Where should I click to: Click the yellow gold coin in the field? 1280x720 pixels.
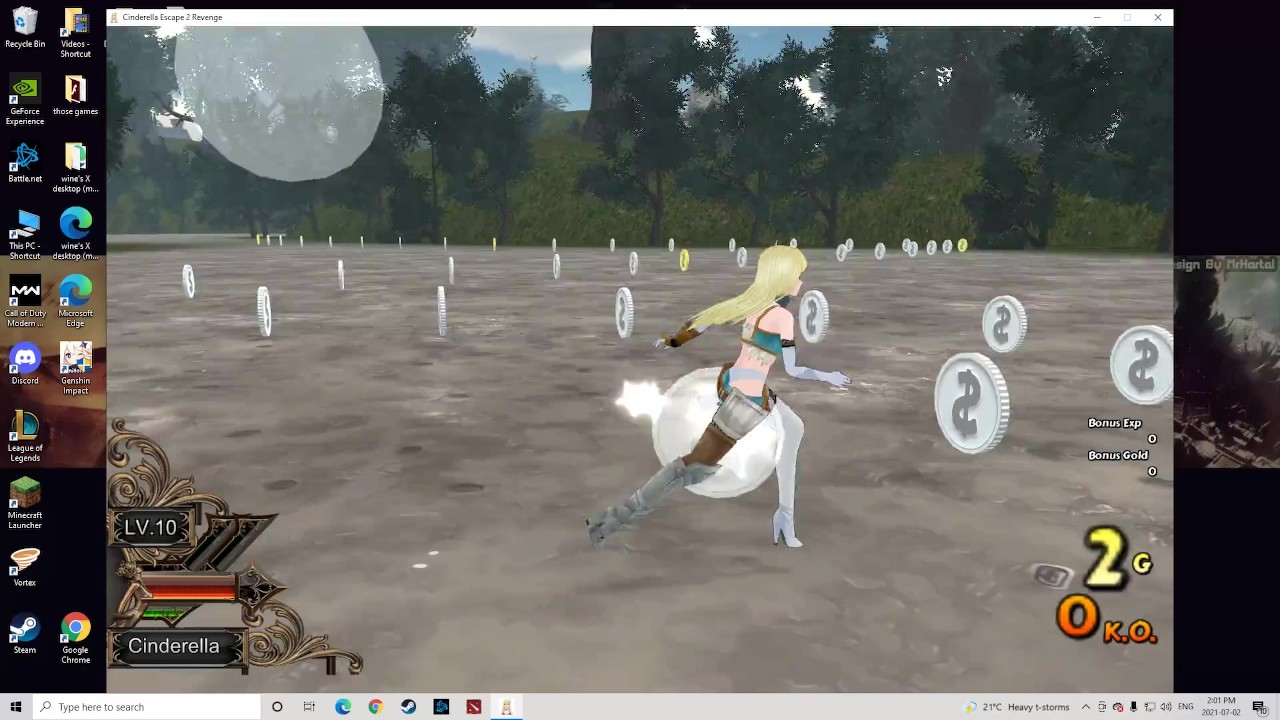point(684,260)
